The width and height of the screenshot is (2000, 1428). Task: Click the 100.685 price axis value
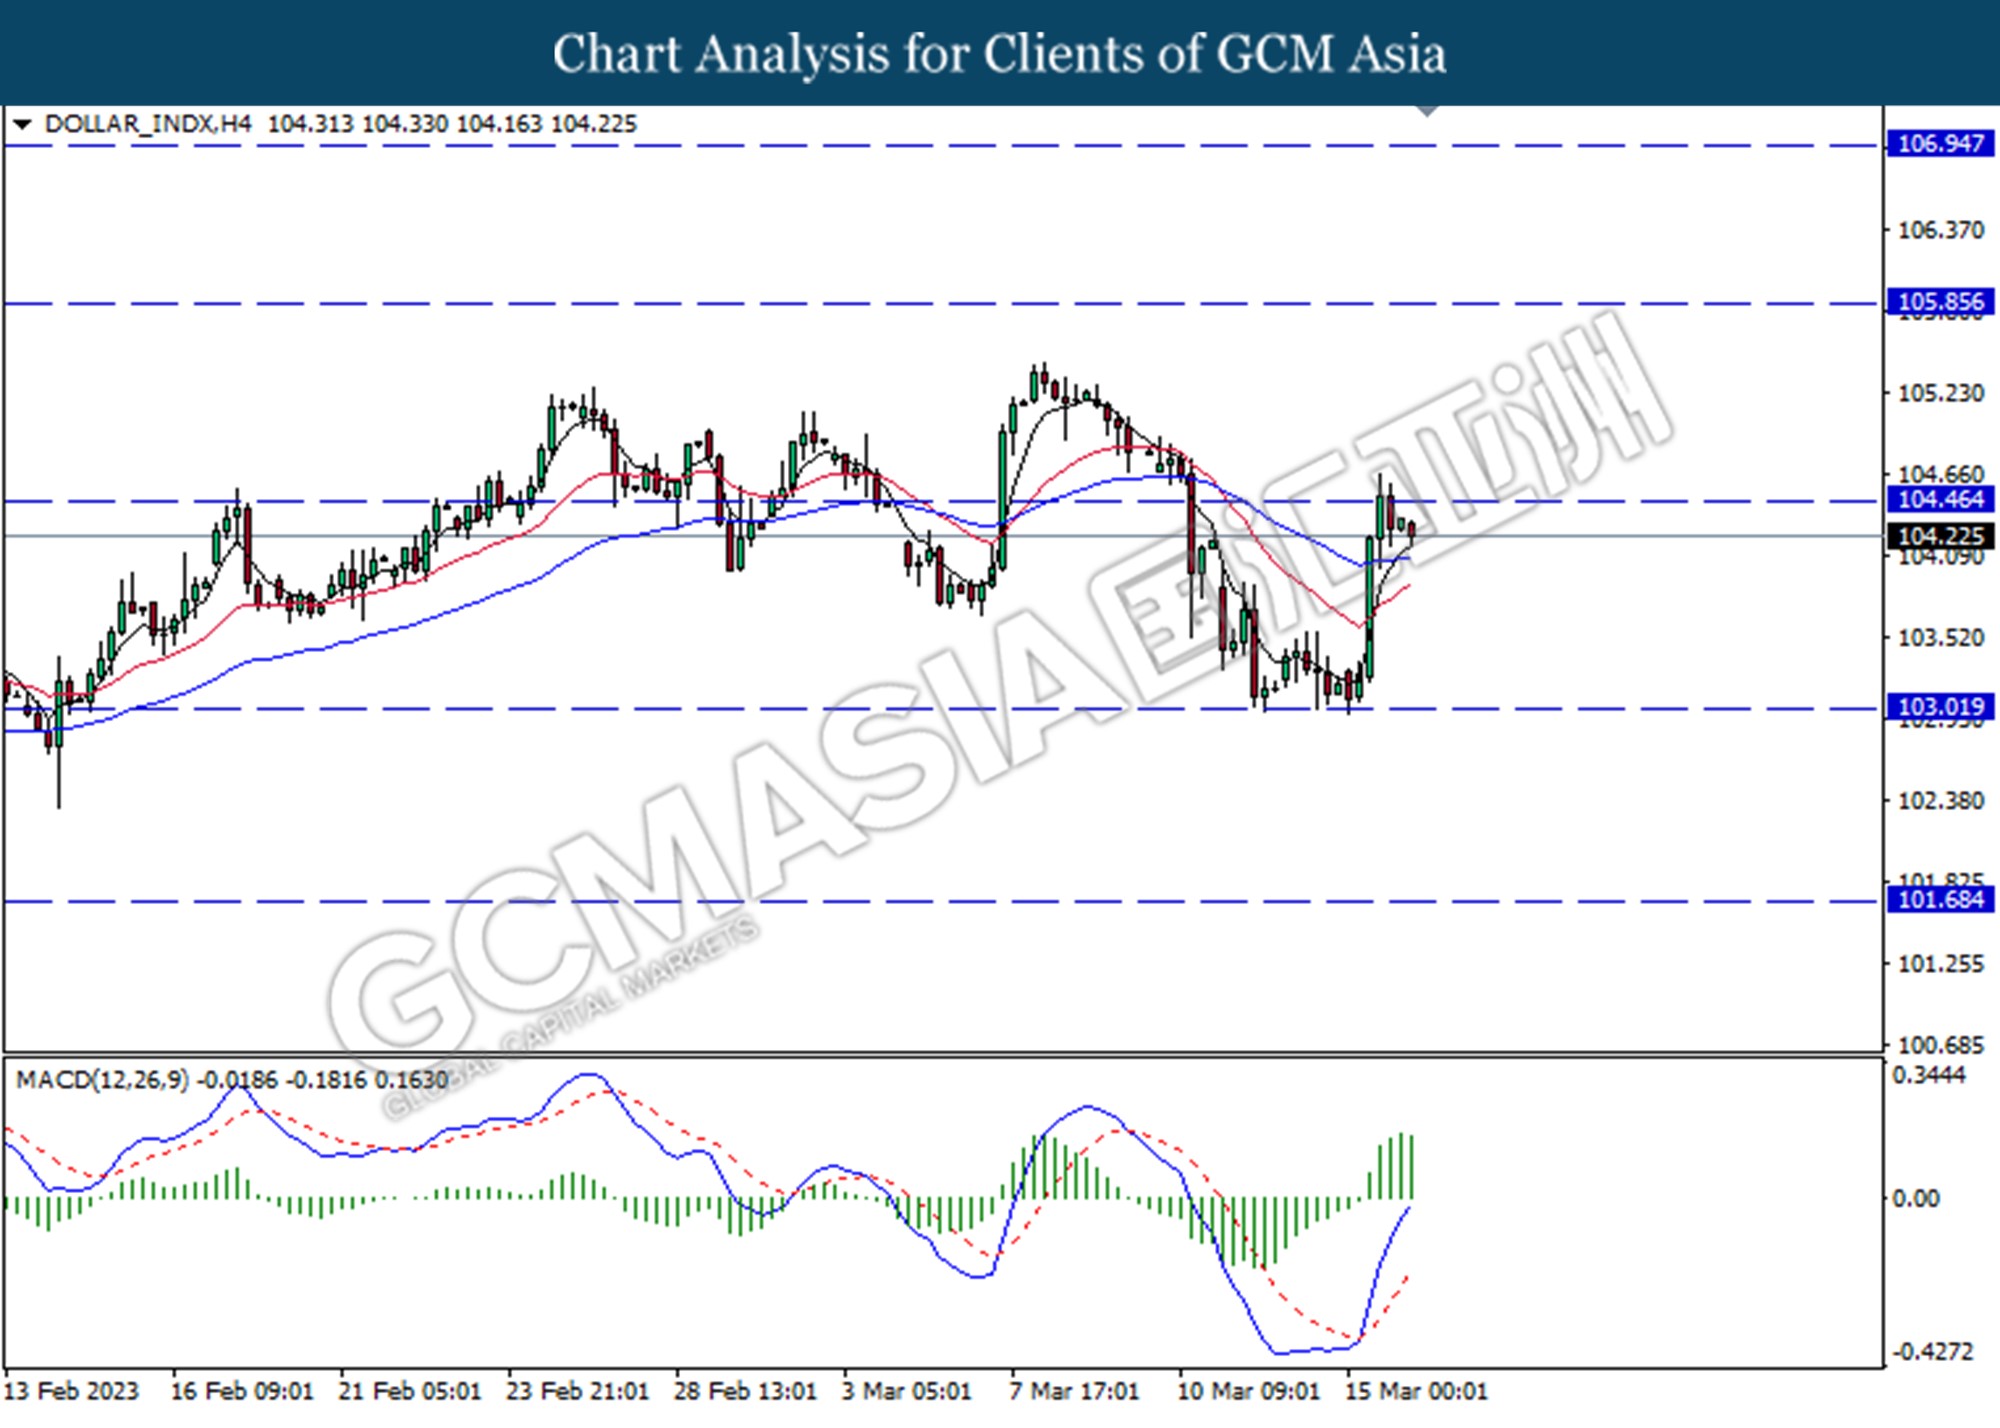coord(1940,1045)
